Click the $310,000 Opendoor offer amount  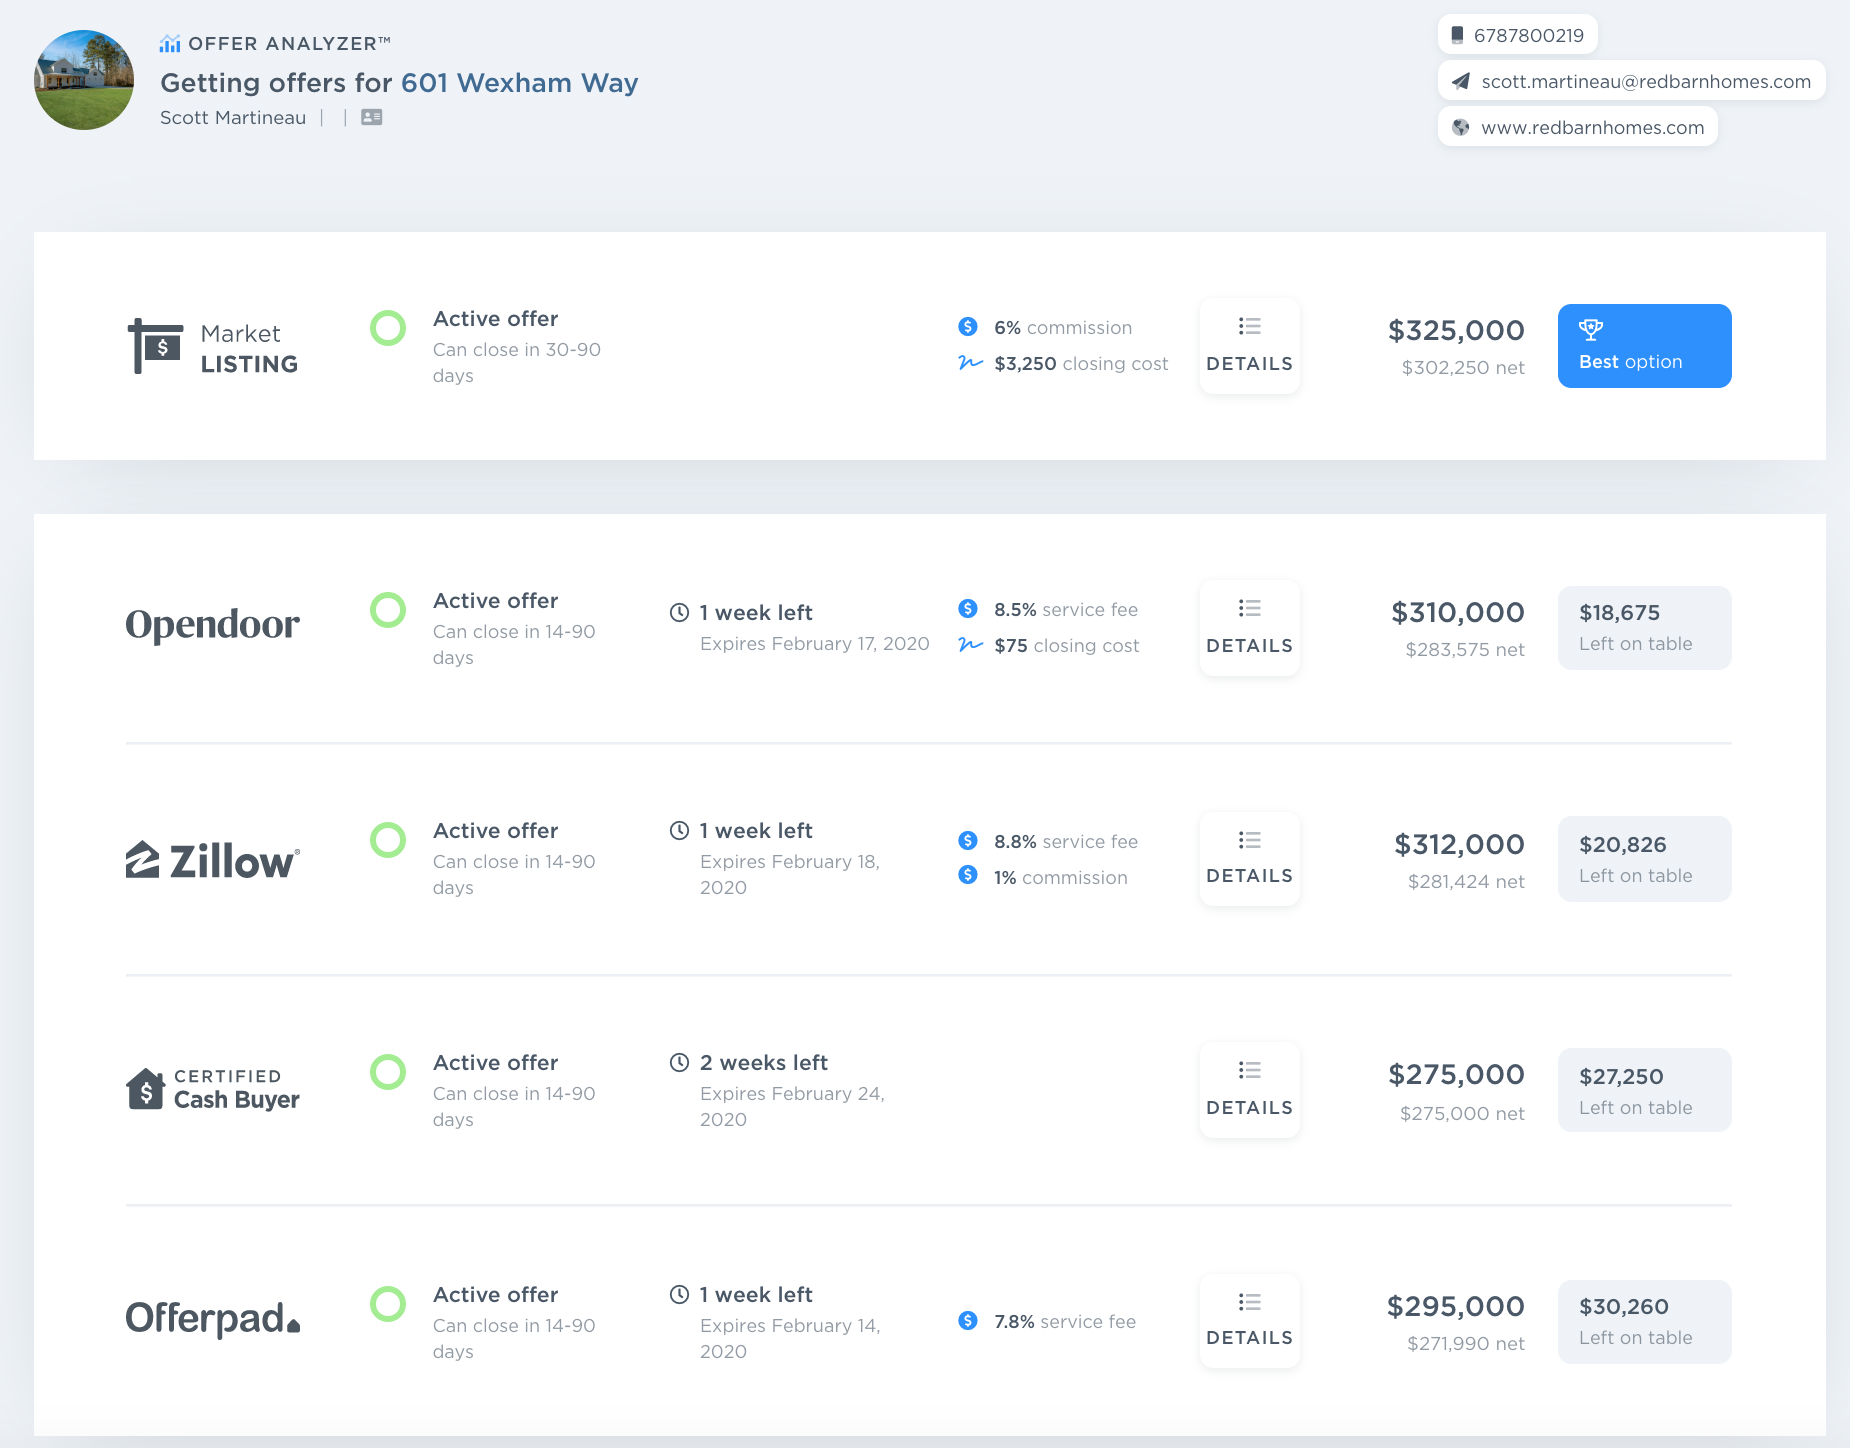point(1458,612)
